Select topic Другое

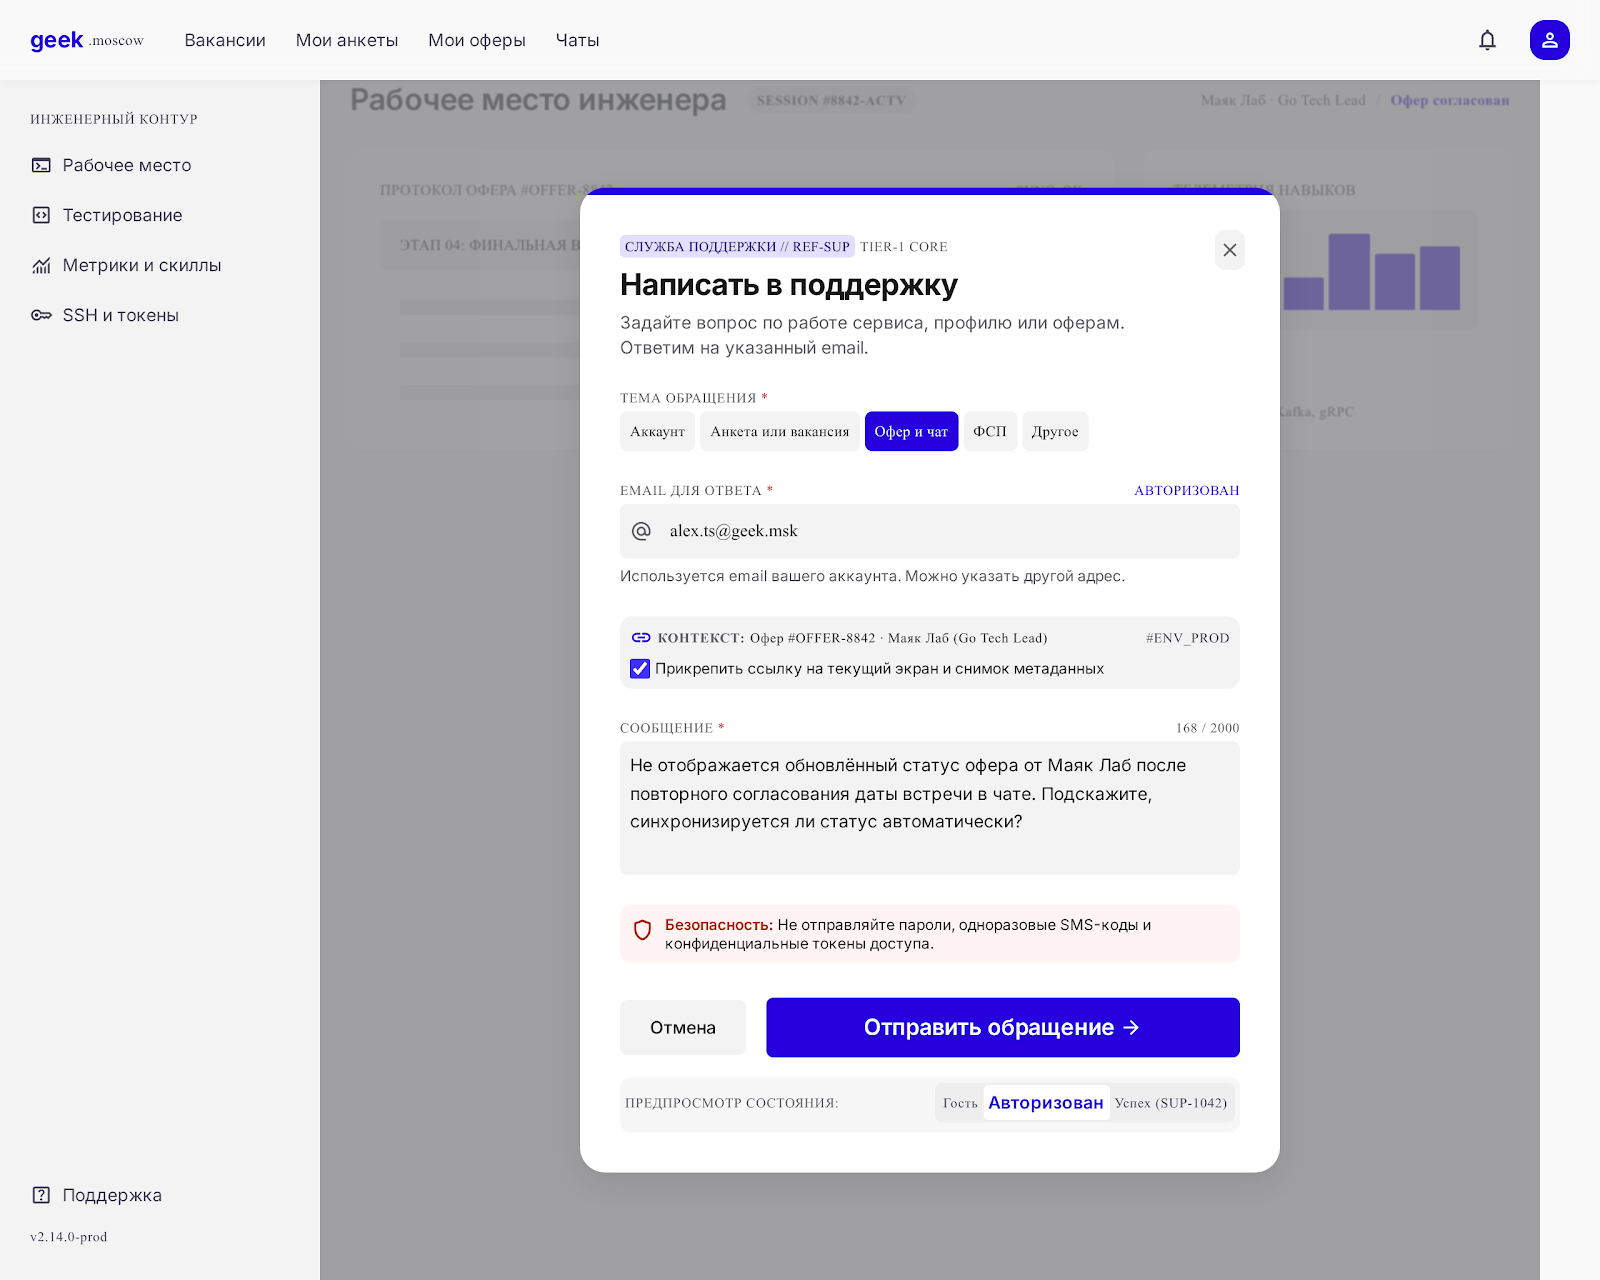(x=1055, y=432)
